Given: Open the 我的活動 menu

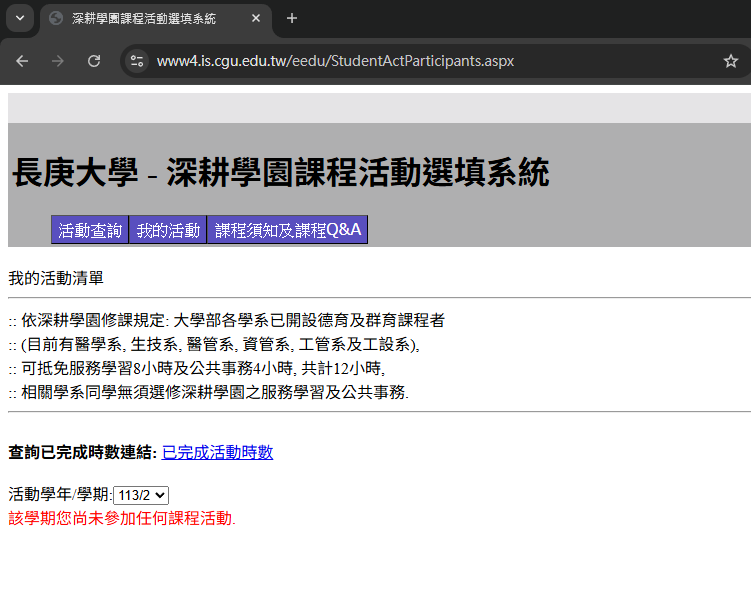Looking at the screenshot, I should [x=168, y=230].
